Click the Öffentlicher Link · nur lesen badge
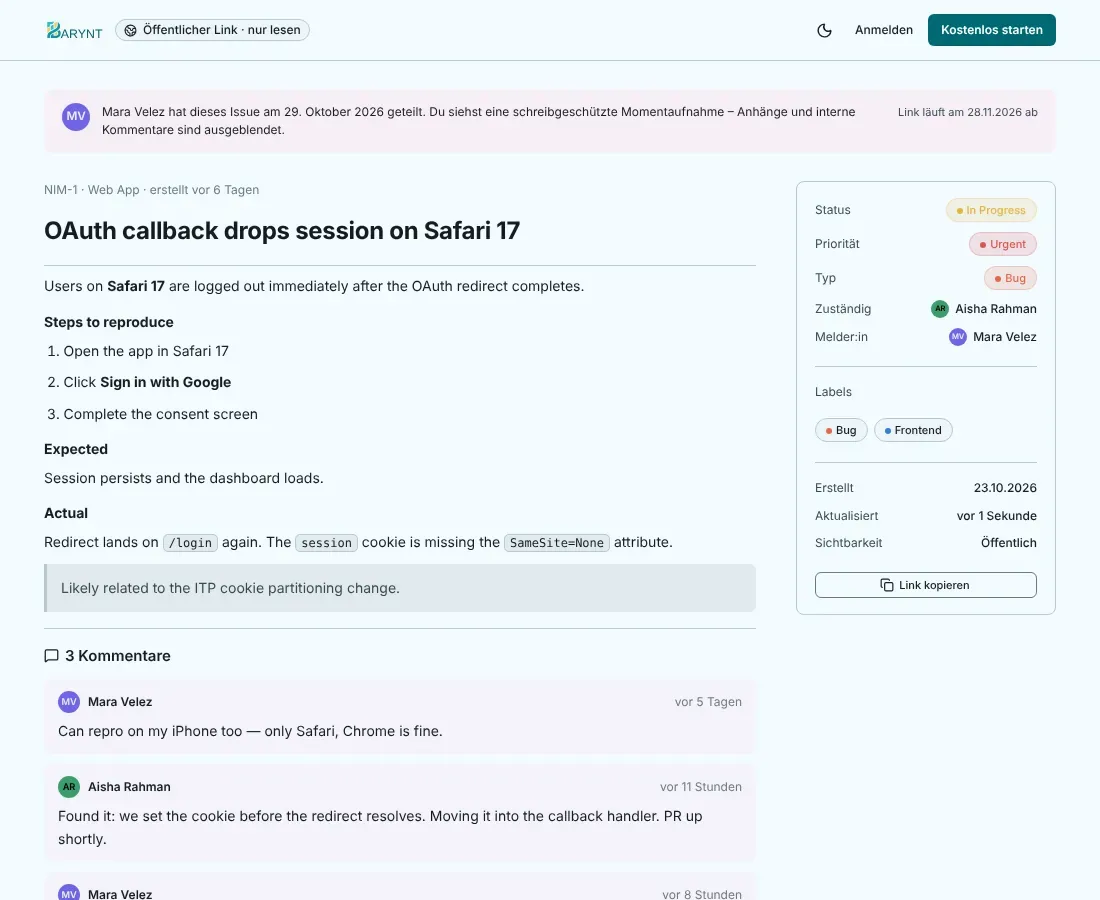This screenshot has width=1100, height=900. click(212, 30)
